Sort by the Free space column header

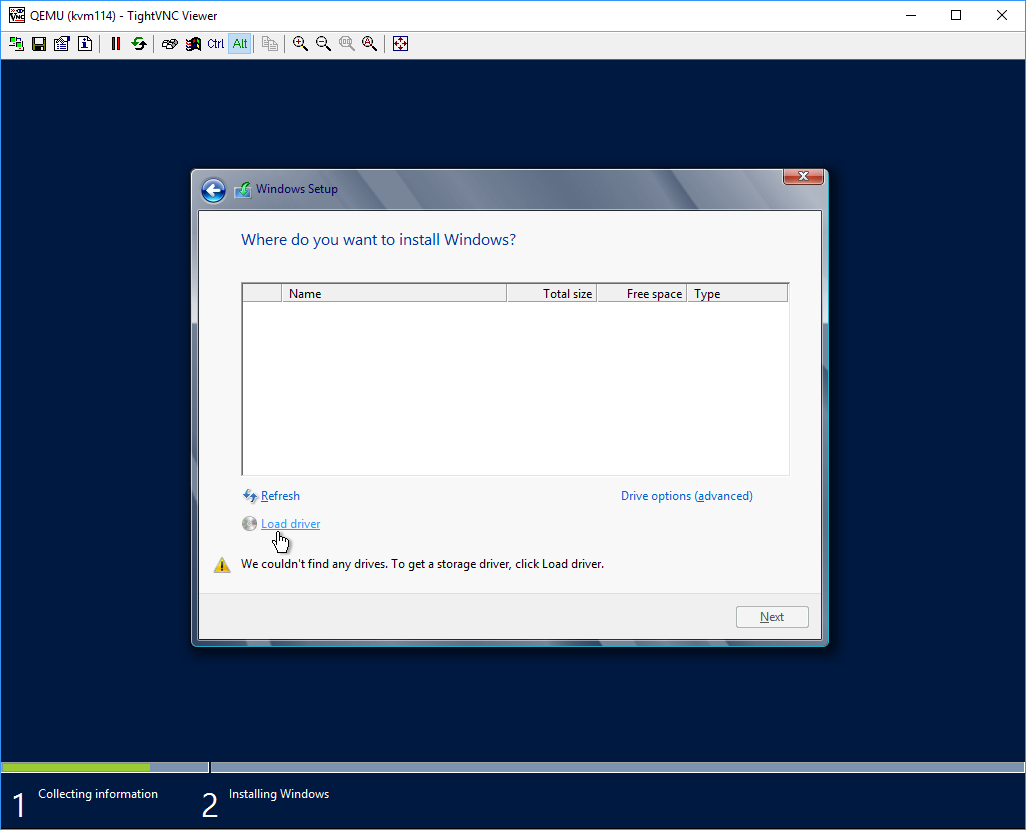tap(642, 293)
